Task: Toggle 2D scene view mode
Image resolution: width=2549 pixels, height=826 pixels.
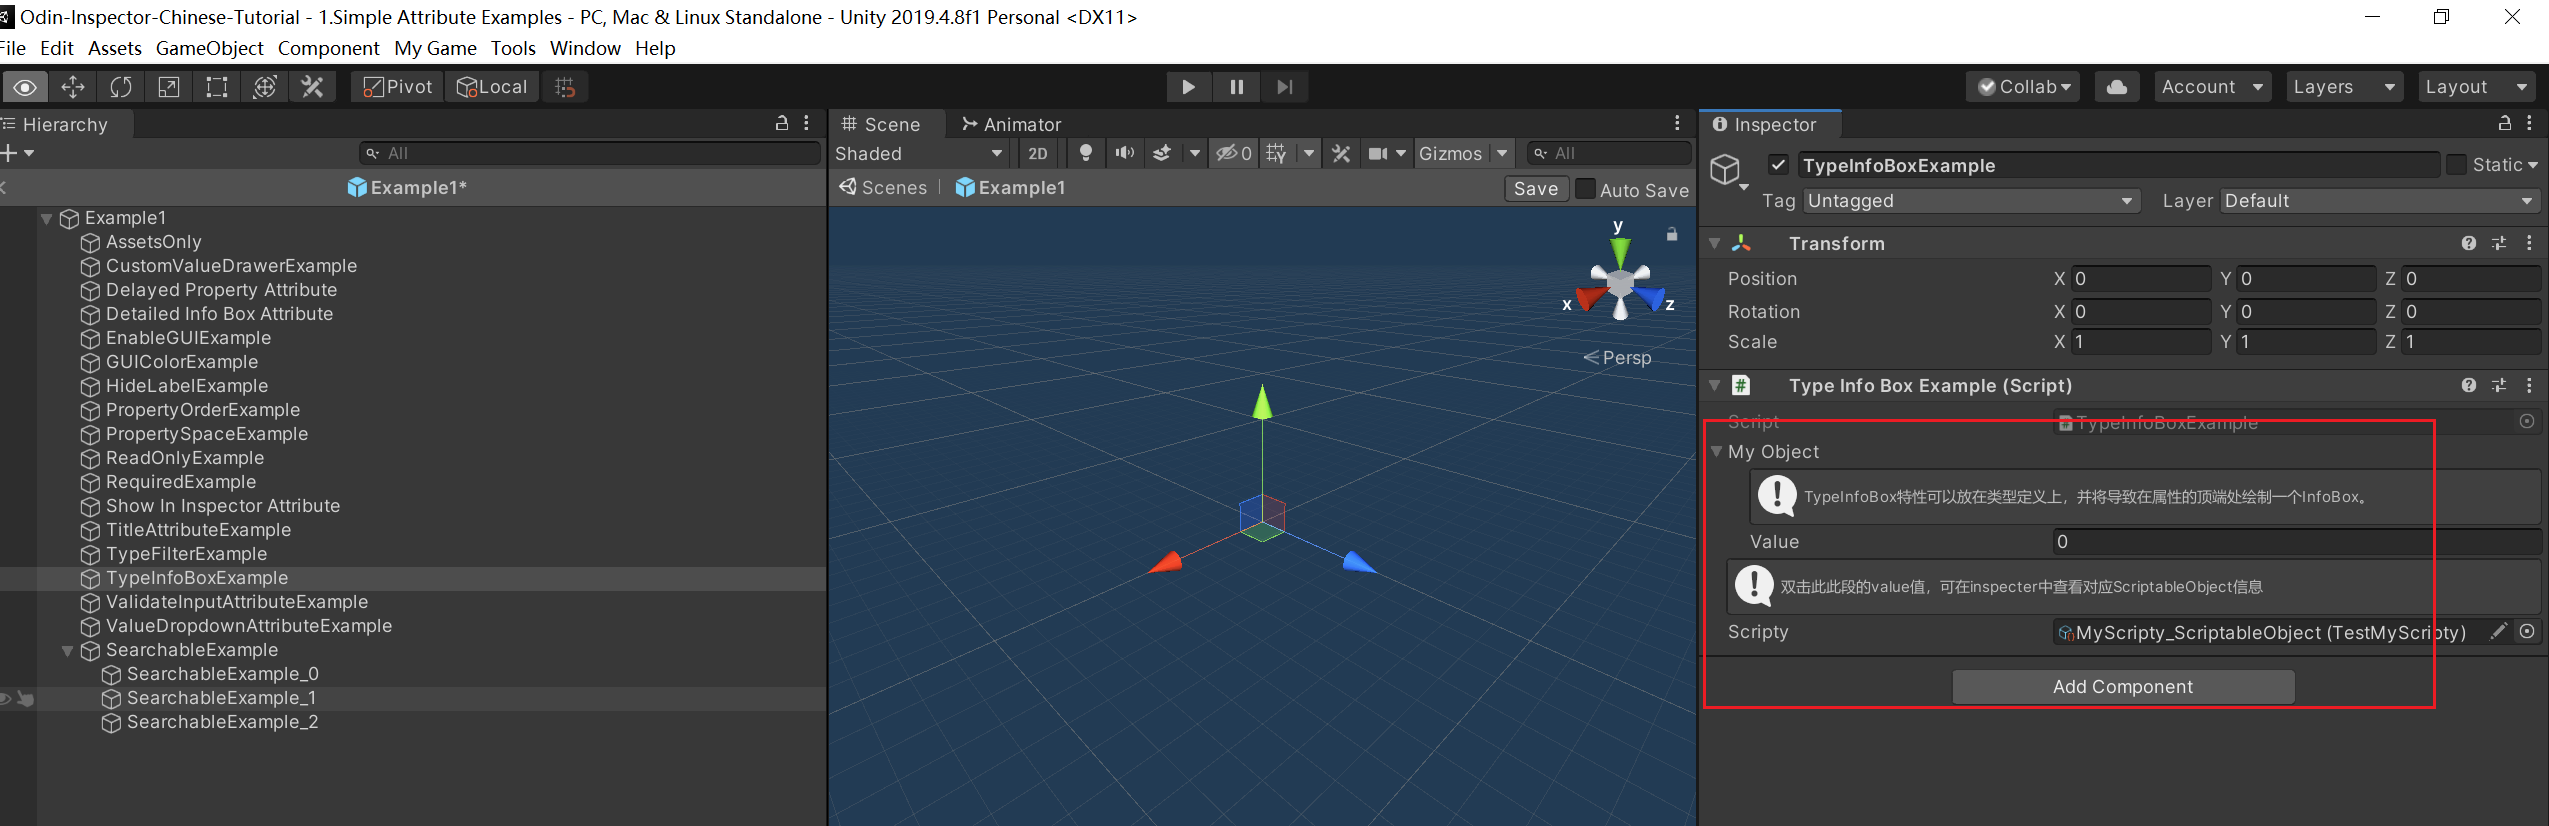Action: click(1038, 153)
